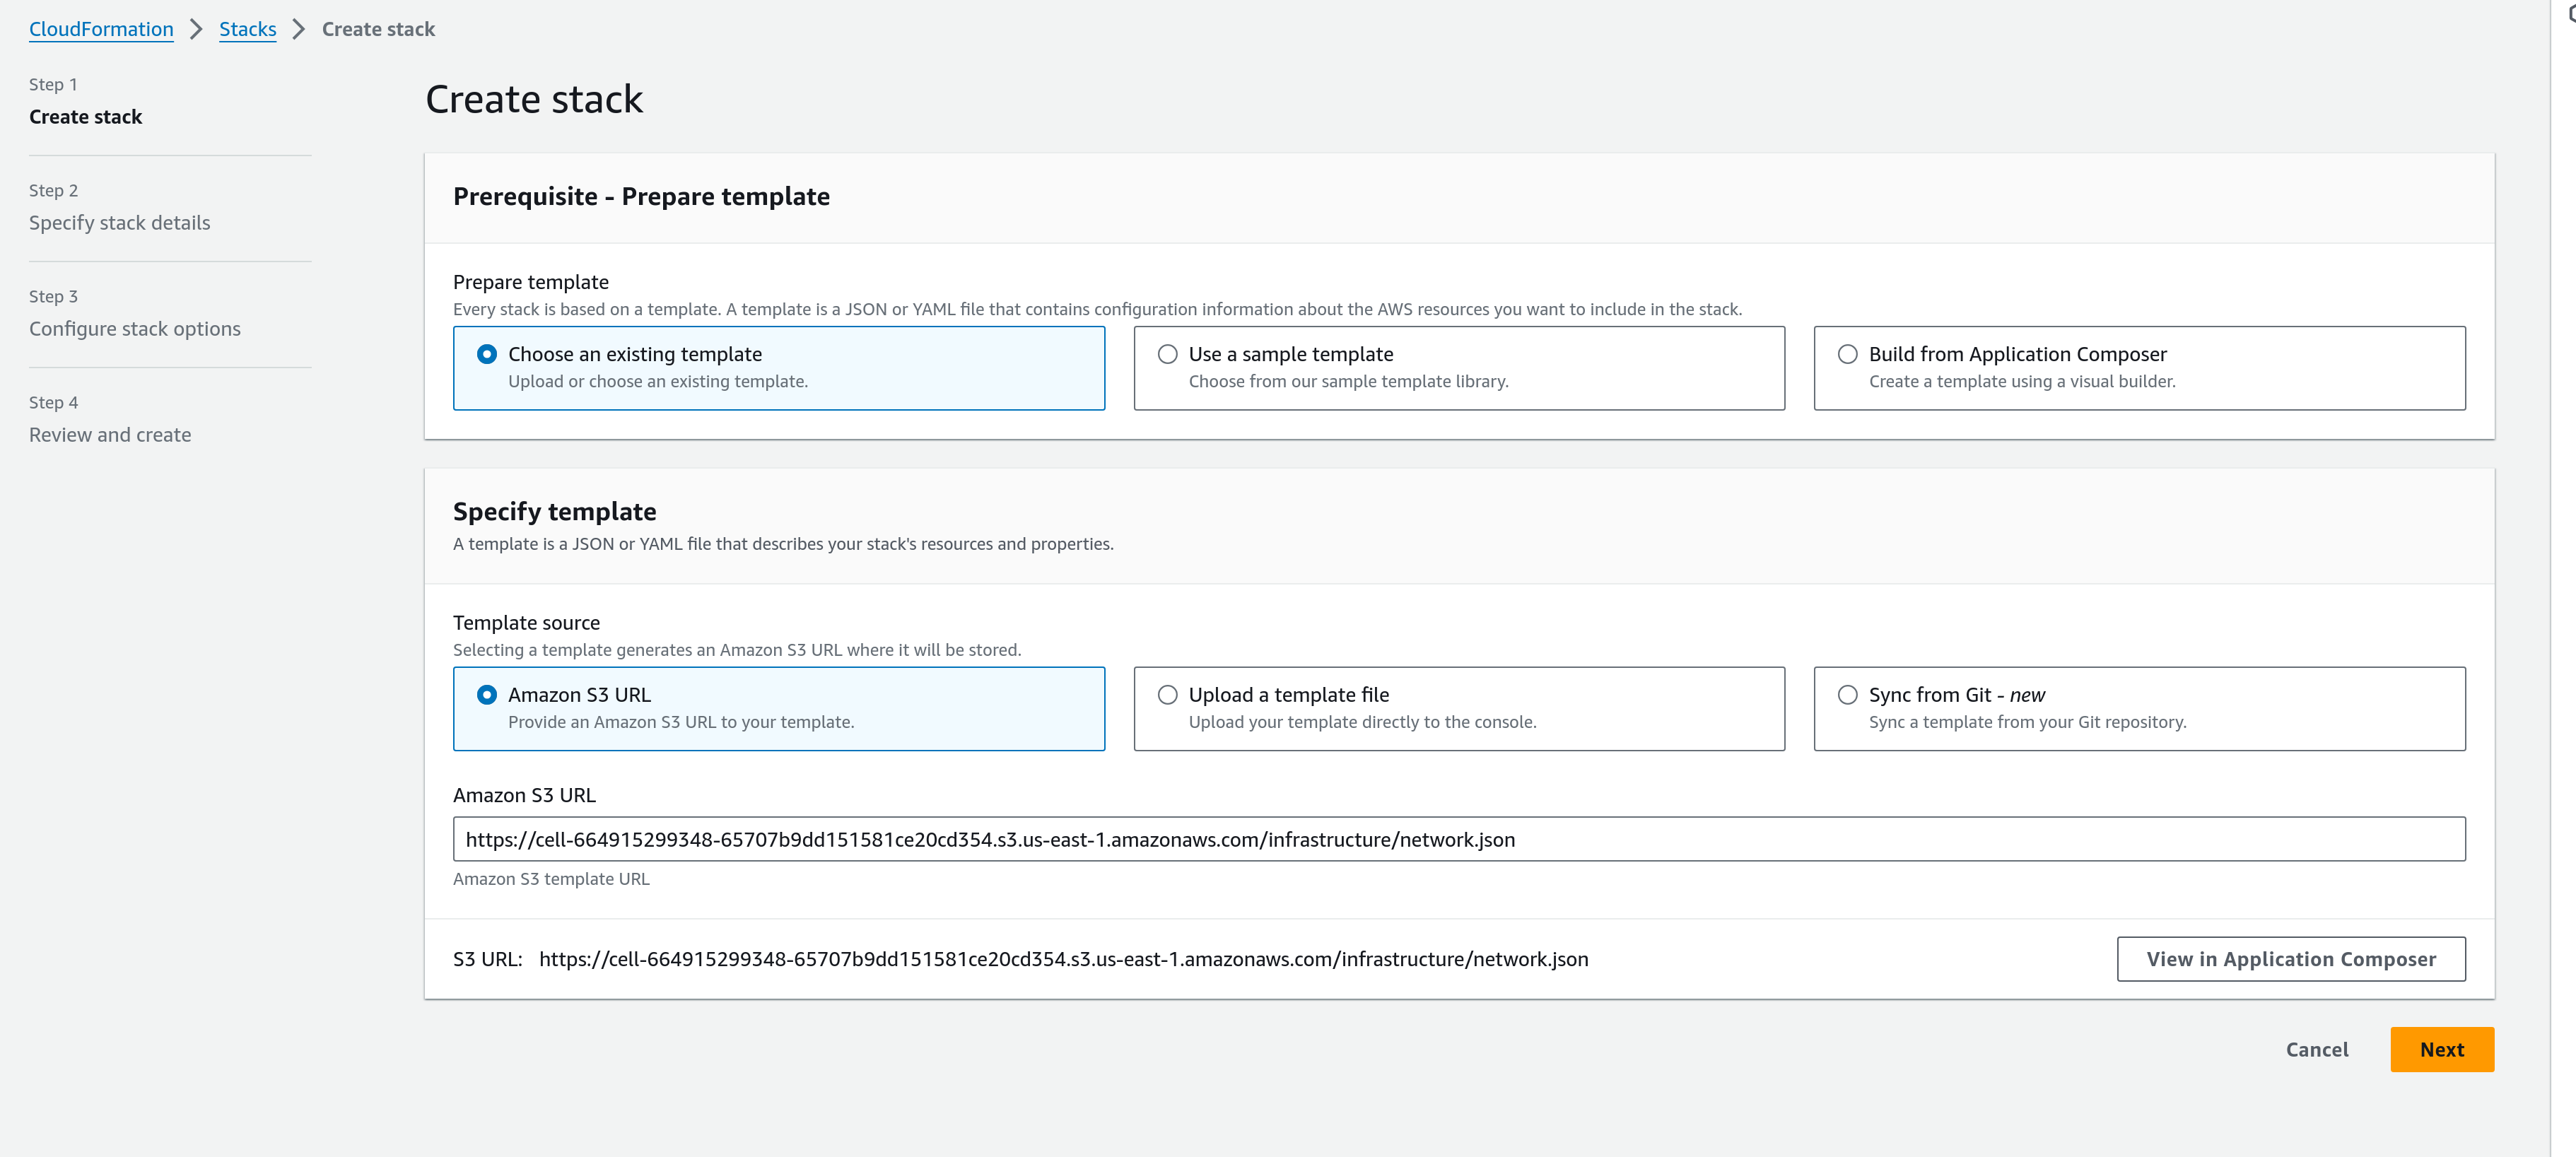Click the Amazon S3 URL input field
This screenshot has width=2576, height=1157.
tap(1458, 839)
